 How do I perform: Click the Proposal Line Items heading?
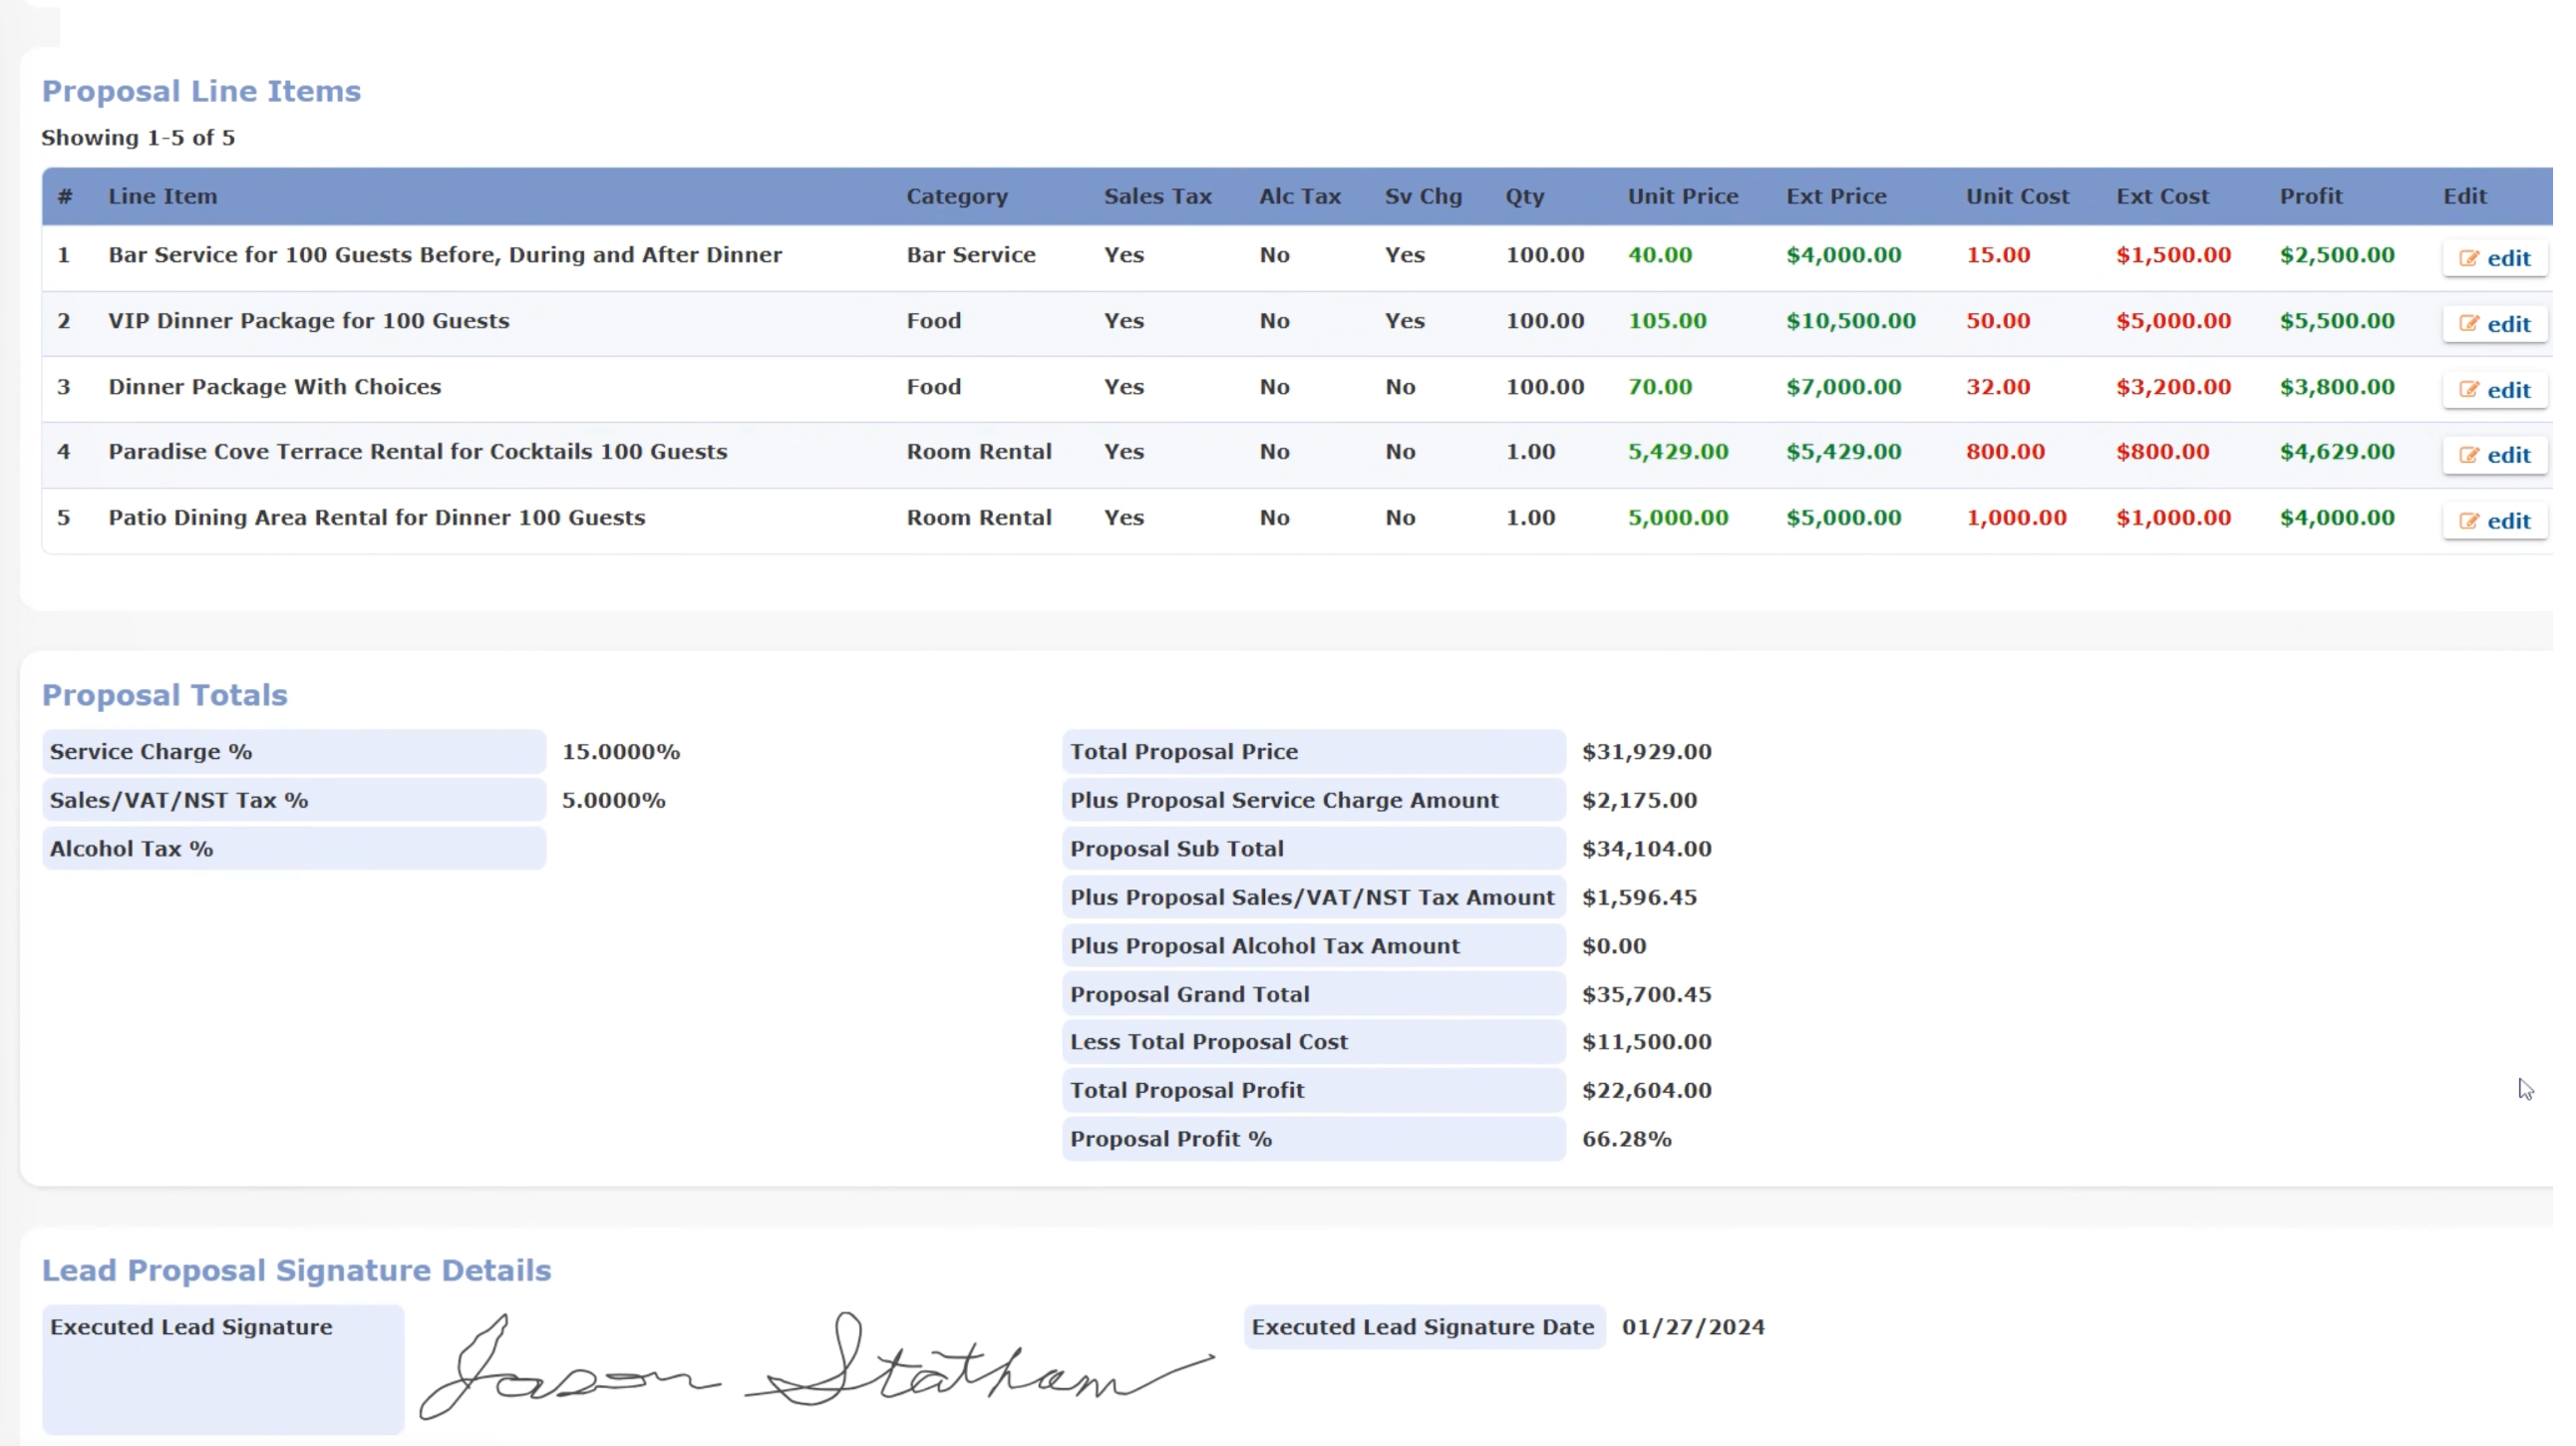coord(201,90)
